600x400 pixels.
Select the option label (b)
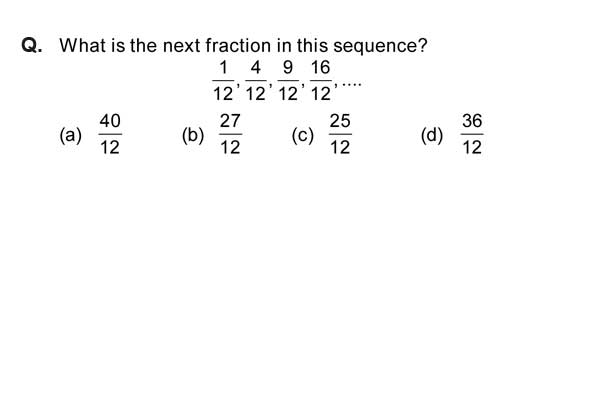193,136
